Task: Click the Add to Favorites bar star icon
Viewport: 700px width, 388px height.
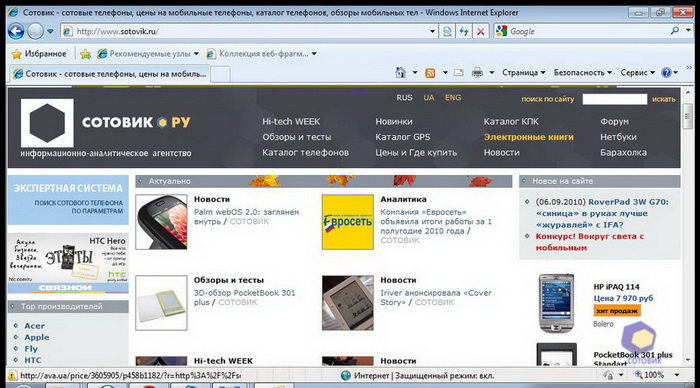Action: pyautogui.click(x=85, y=54)
